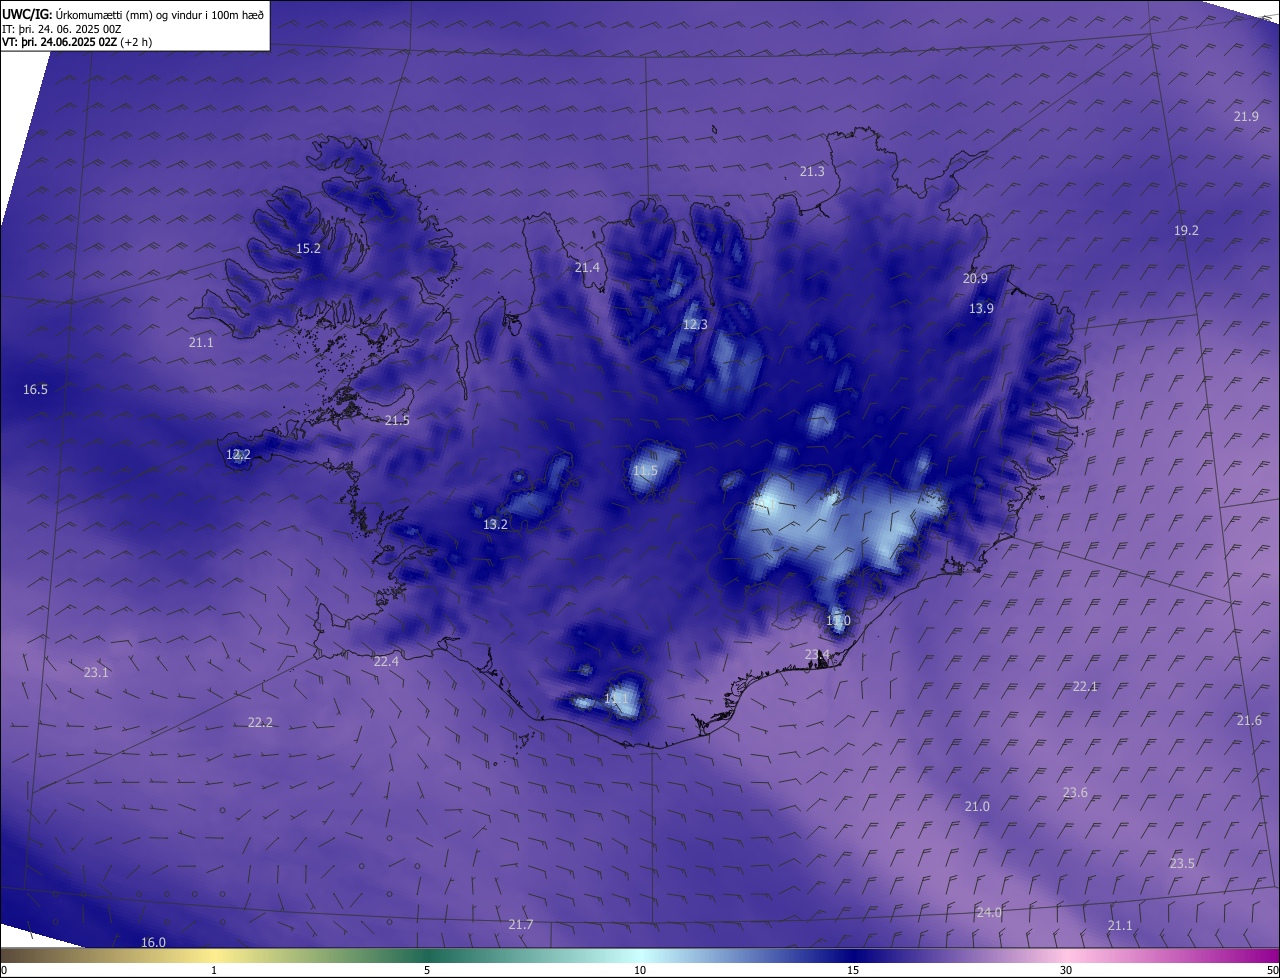
Task: Click the 23.1 value on the map
Action: coord(96,672)
